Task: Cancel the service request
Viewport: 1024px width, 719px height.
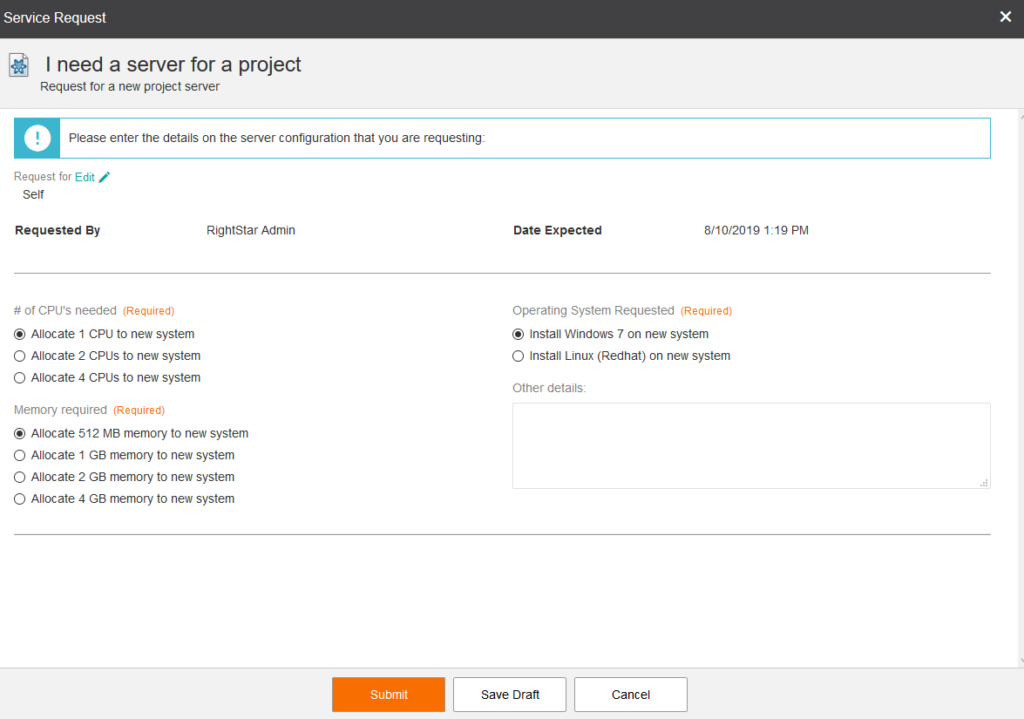Action: pyautogui.click(x=631, y=694)
